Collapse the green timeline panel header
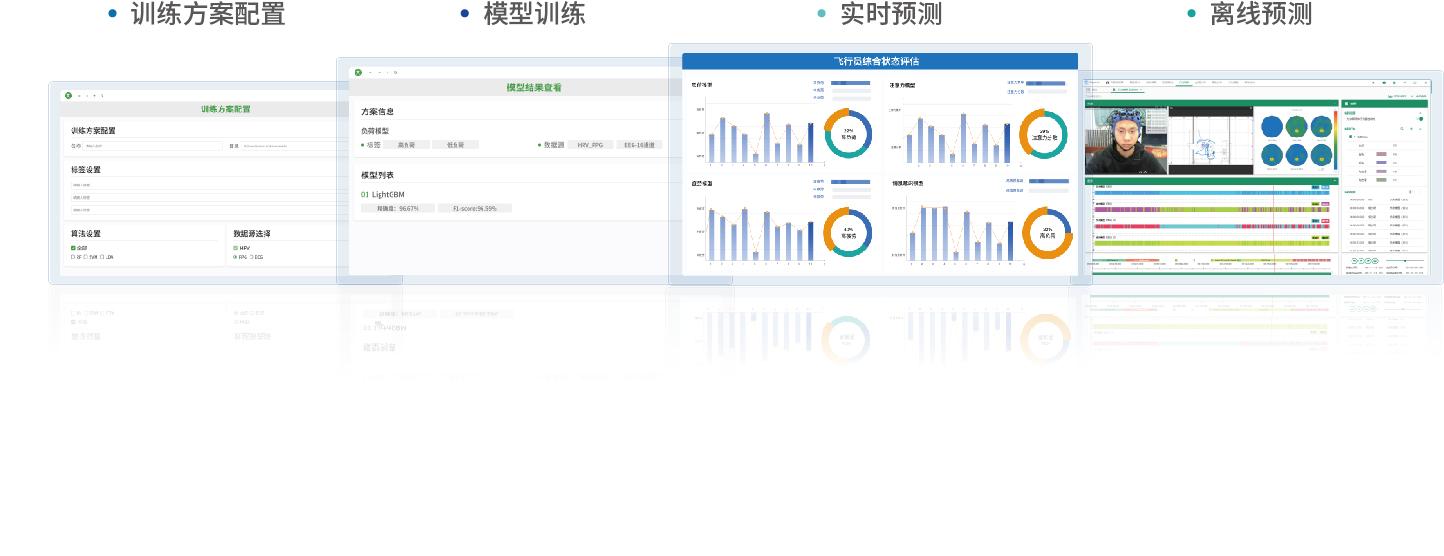This screenshot has height=556, width=1444. (1334, 181)
